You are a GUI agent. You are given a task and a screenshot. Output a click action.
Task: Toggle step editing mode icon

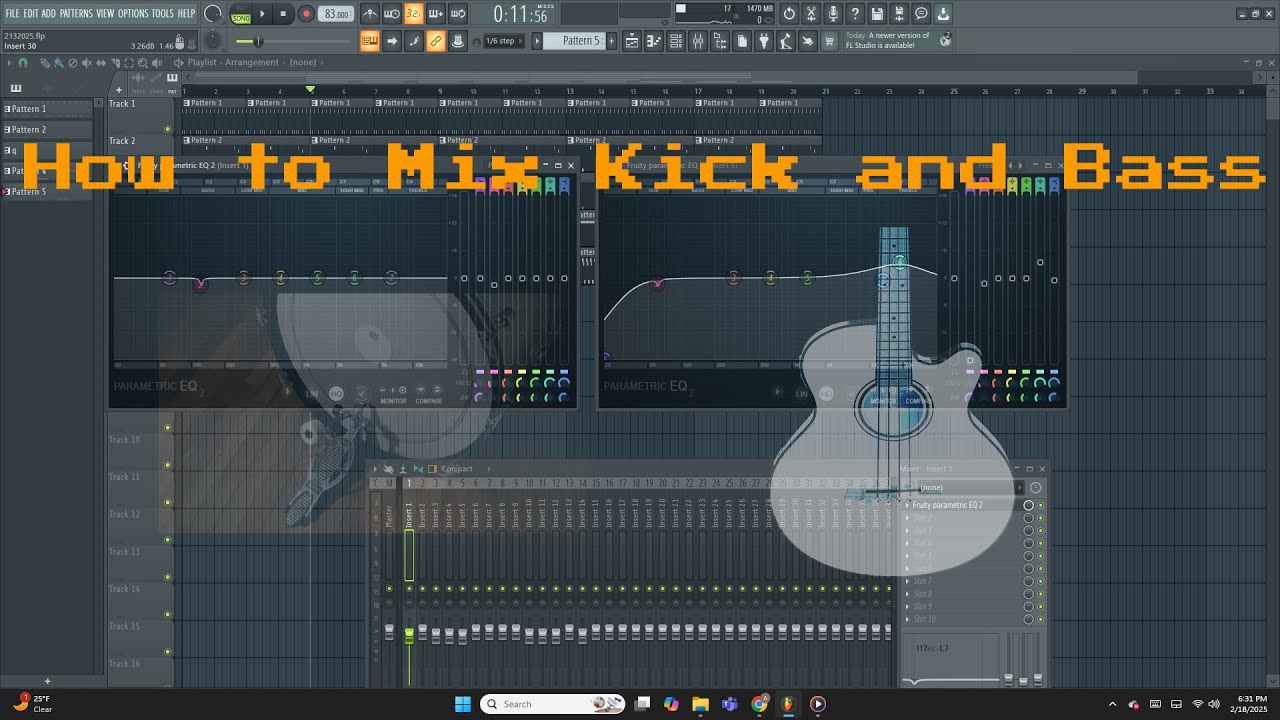click(x=414, y=41)
